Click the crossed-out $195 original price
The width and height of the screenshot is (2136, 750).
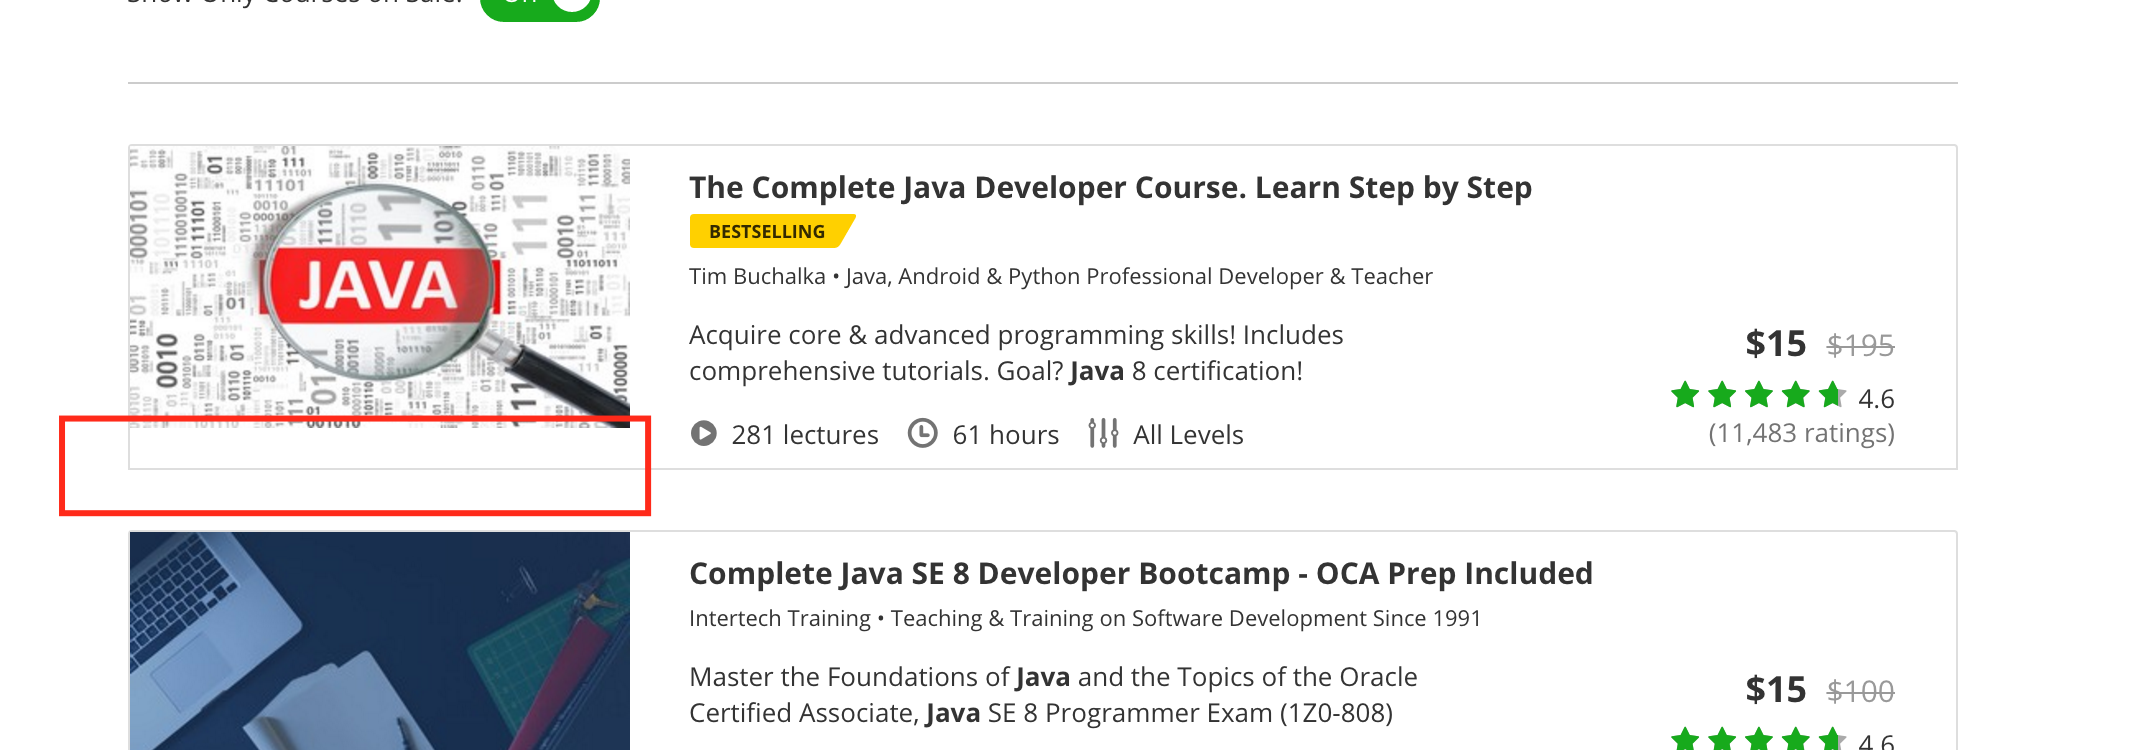(1860, 346)
